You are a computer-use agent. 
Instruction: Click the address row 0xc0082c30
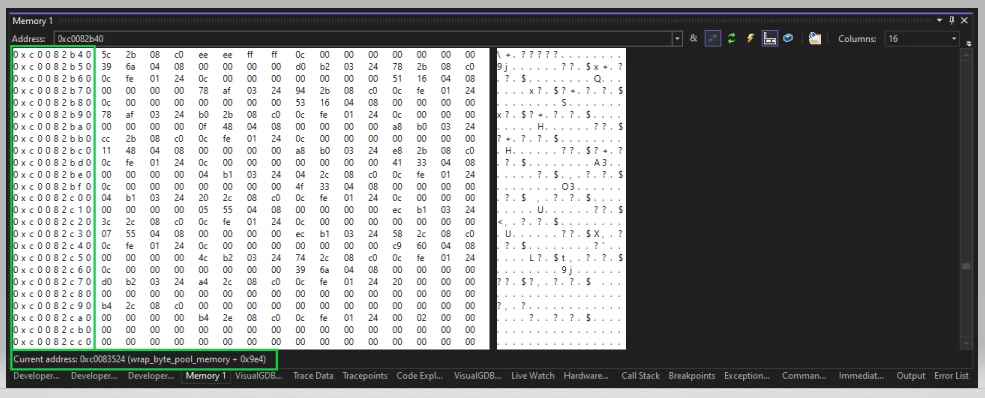(53, 234)
